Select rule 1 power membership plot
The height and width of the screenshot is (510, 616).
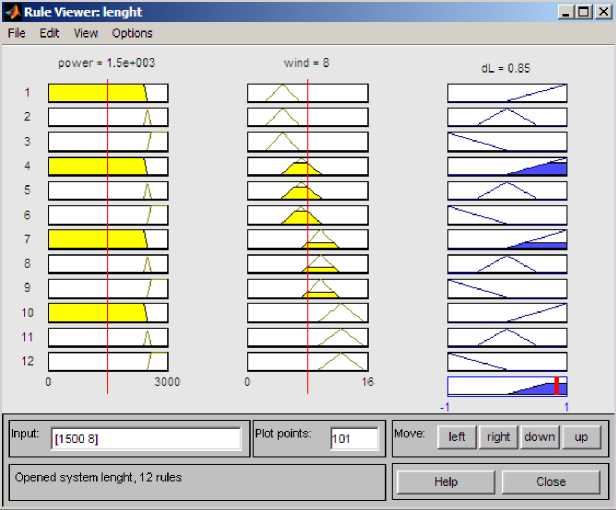pos(108,93)
